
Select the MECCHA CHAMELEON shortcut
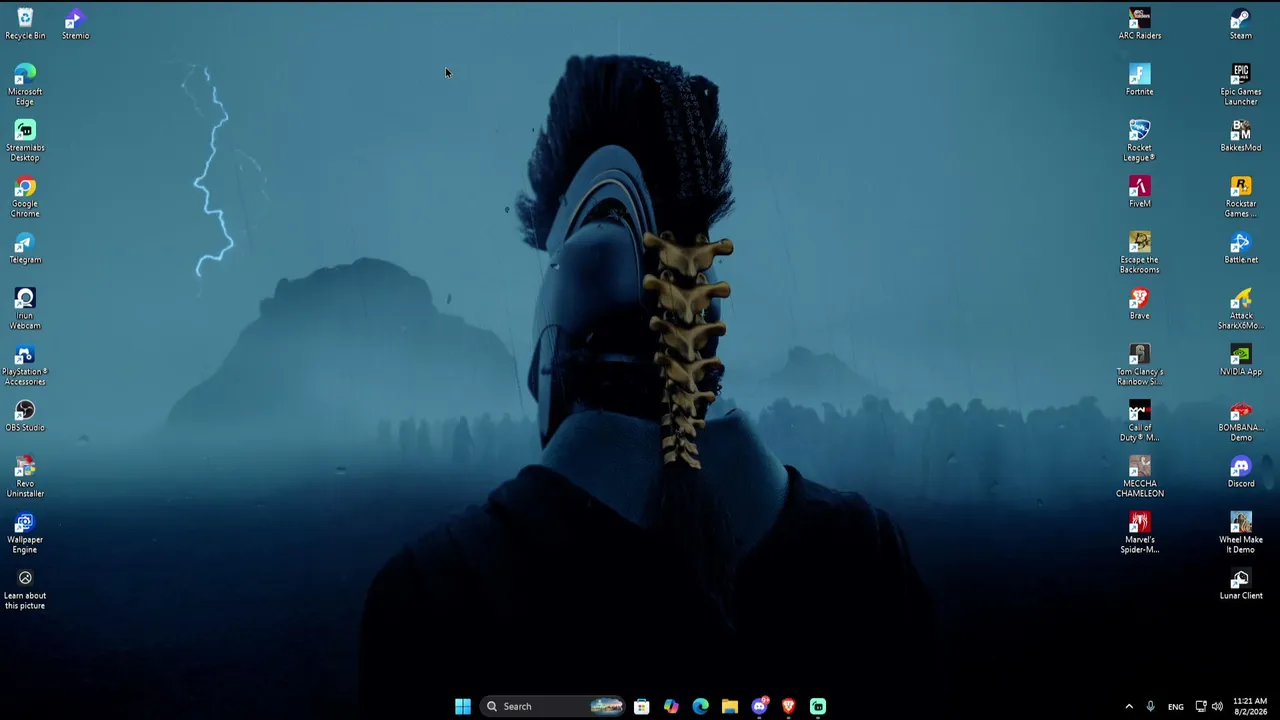[x=1140, y=477]
